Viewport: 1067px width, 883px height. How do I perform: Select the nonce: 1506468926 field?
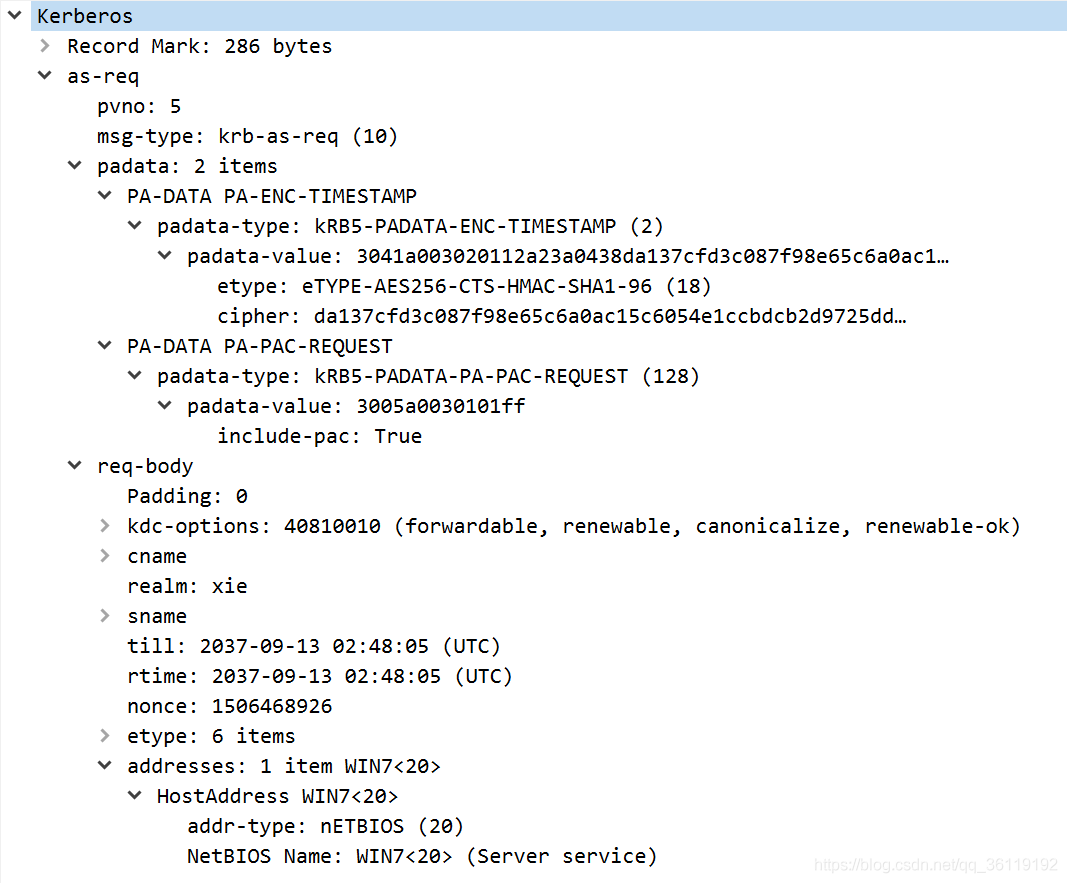click(229, 706)
